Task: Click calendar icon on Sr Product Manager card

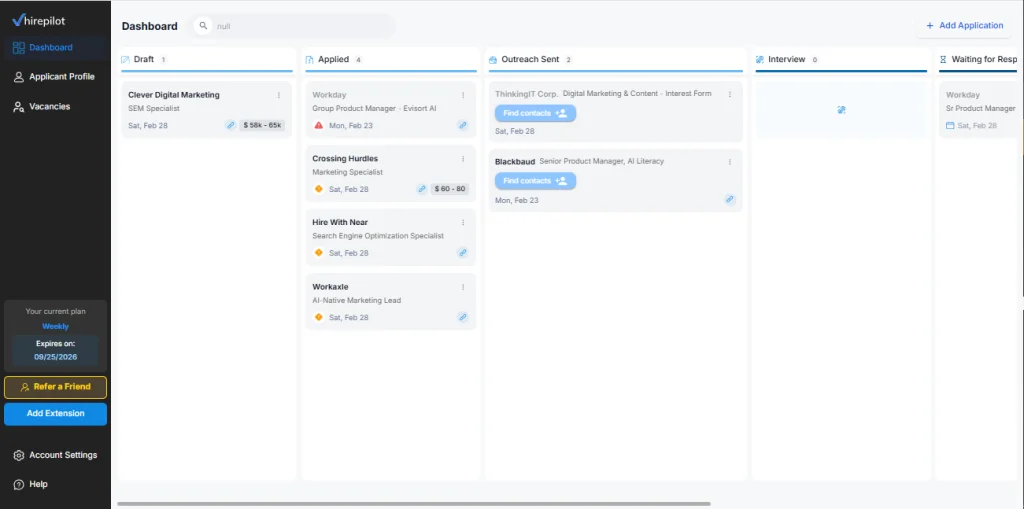Action: pos(950,125)
